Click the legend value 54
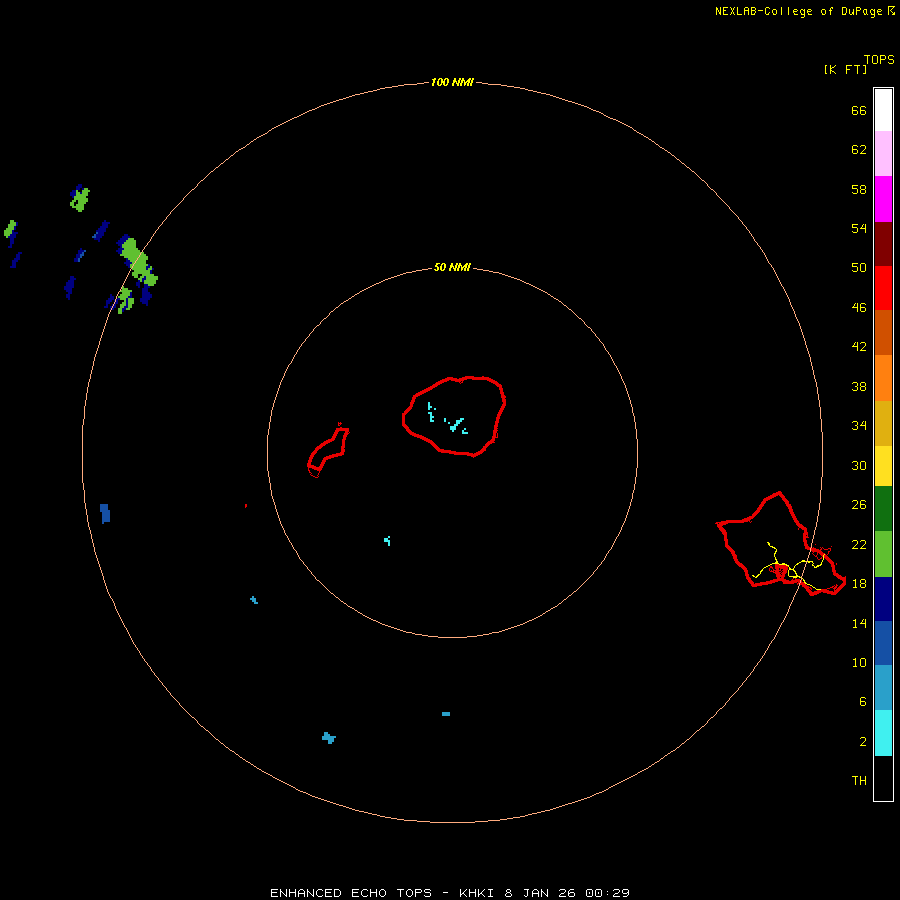Image resolution: width=900 pixels, height=900 pixels. point(859,228)
